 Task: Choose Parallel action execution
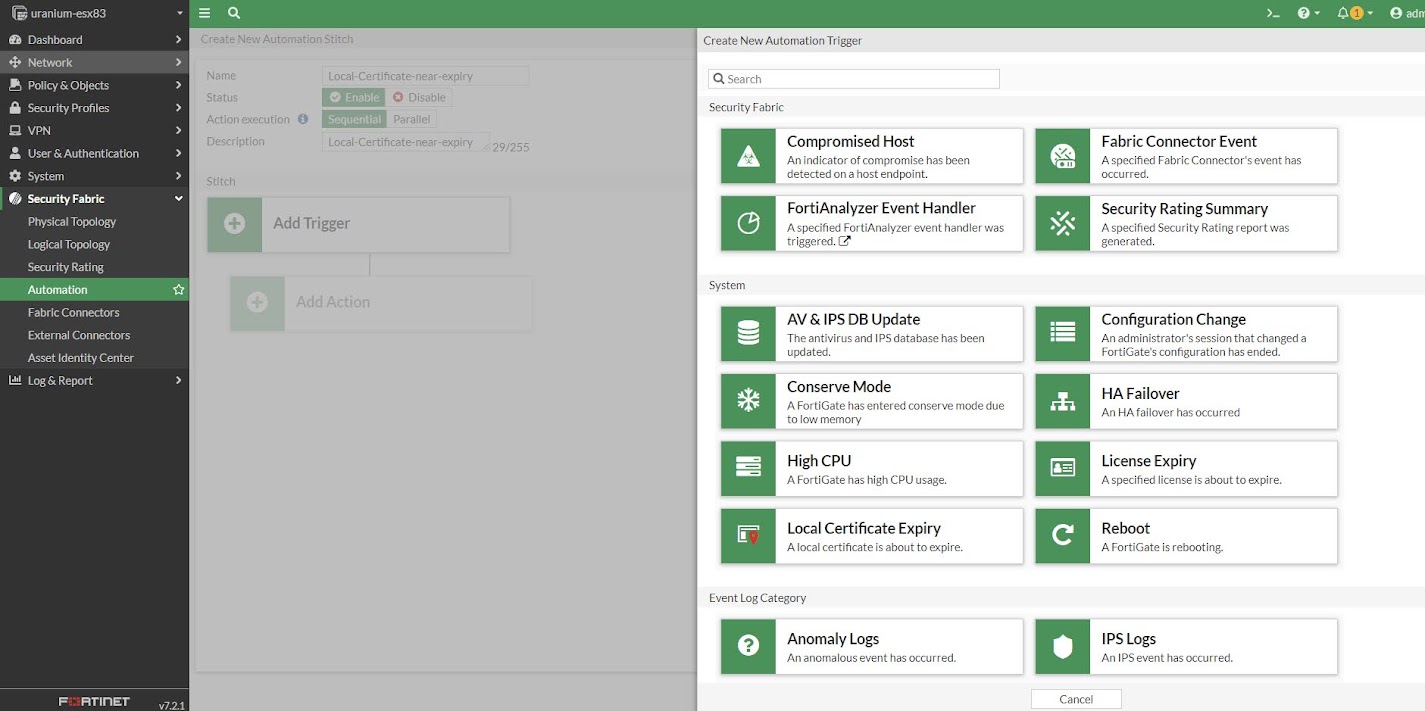pyautogui.click(x=411, y=119)
